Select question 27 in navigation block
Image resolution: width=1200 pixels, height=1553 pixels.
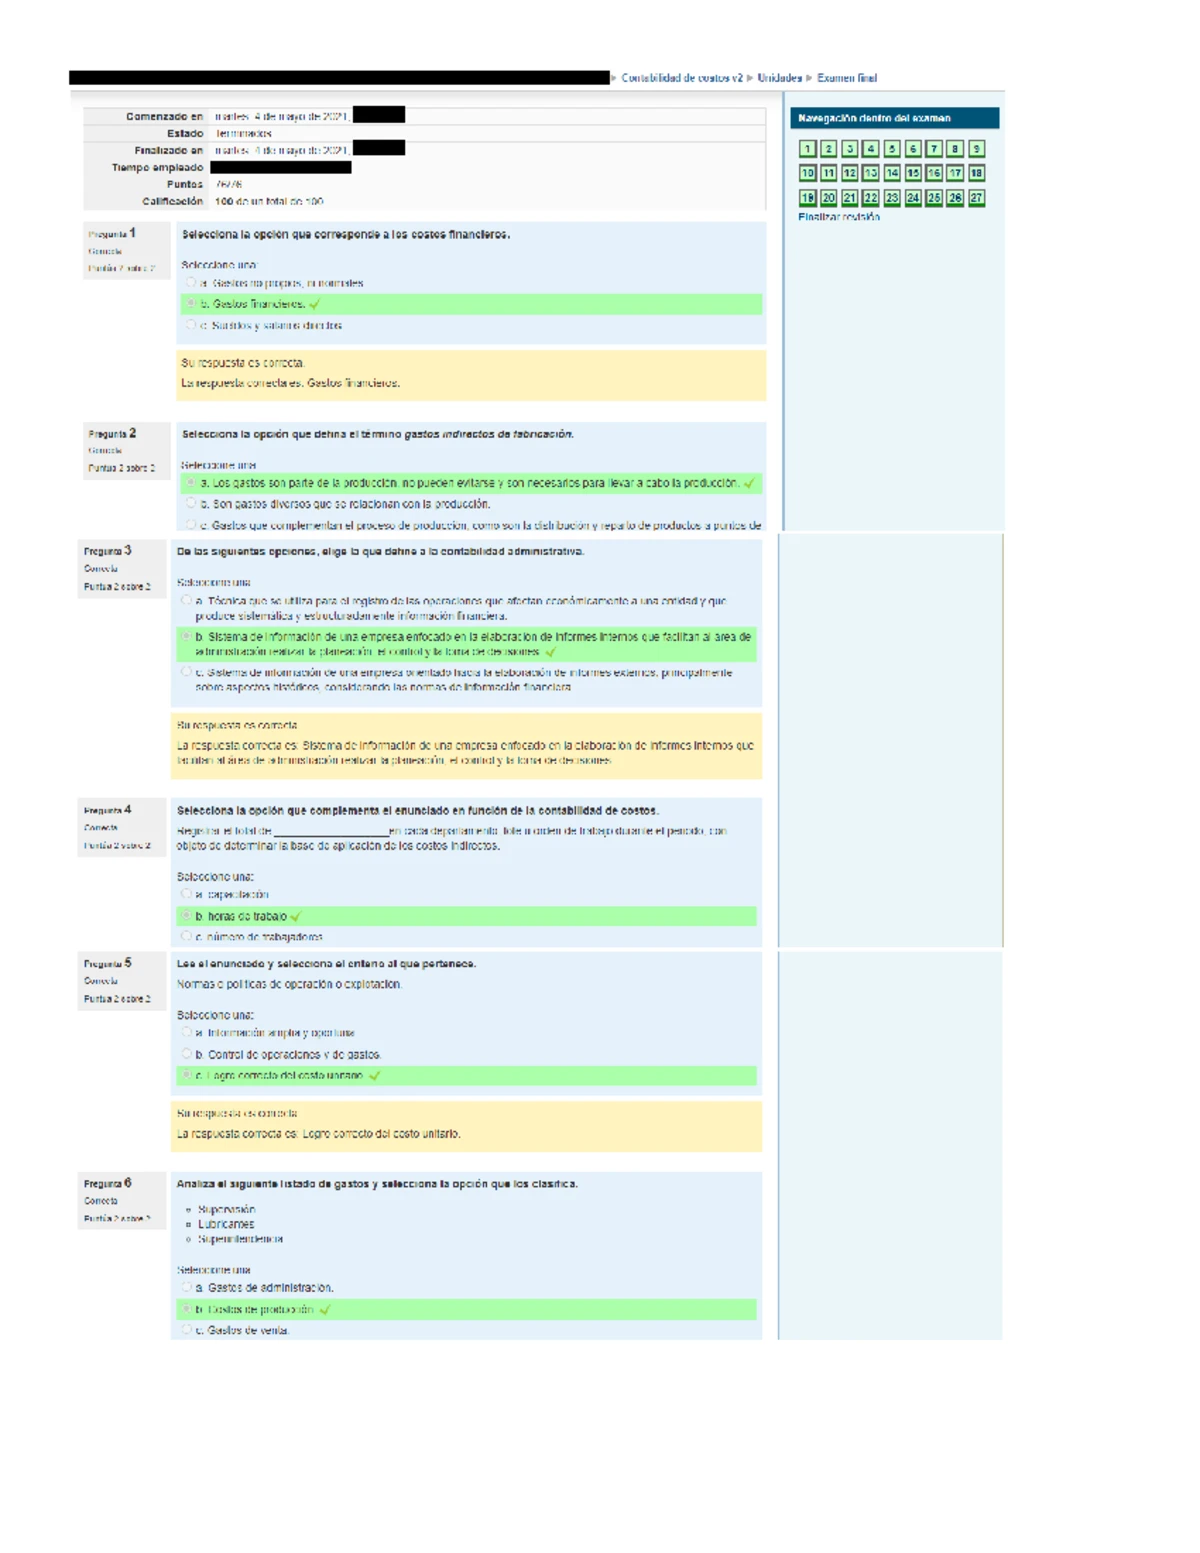tap(976, 198)
